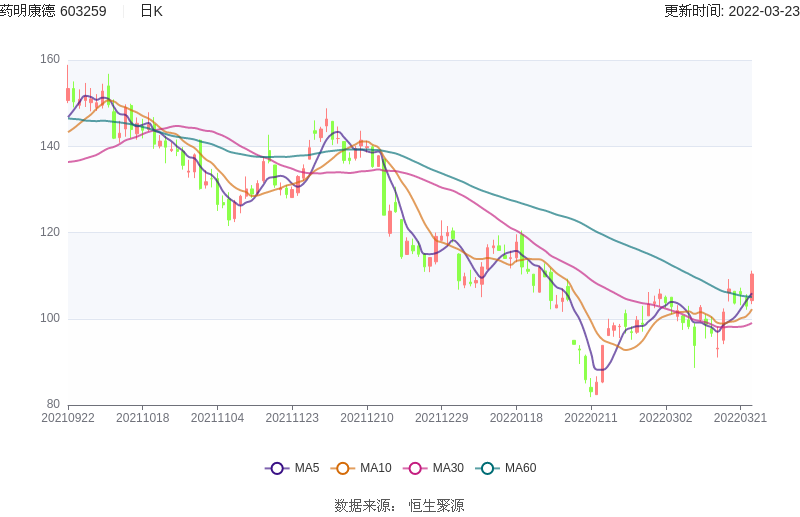The width and height of the screenshot is (800, 517).
Task: Select the 日K chart type label
Action: (151, 11)
